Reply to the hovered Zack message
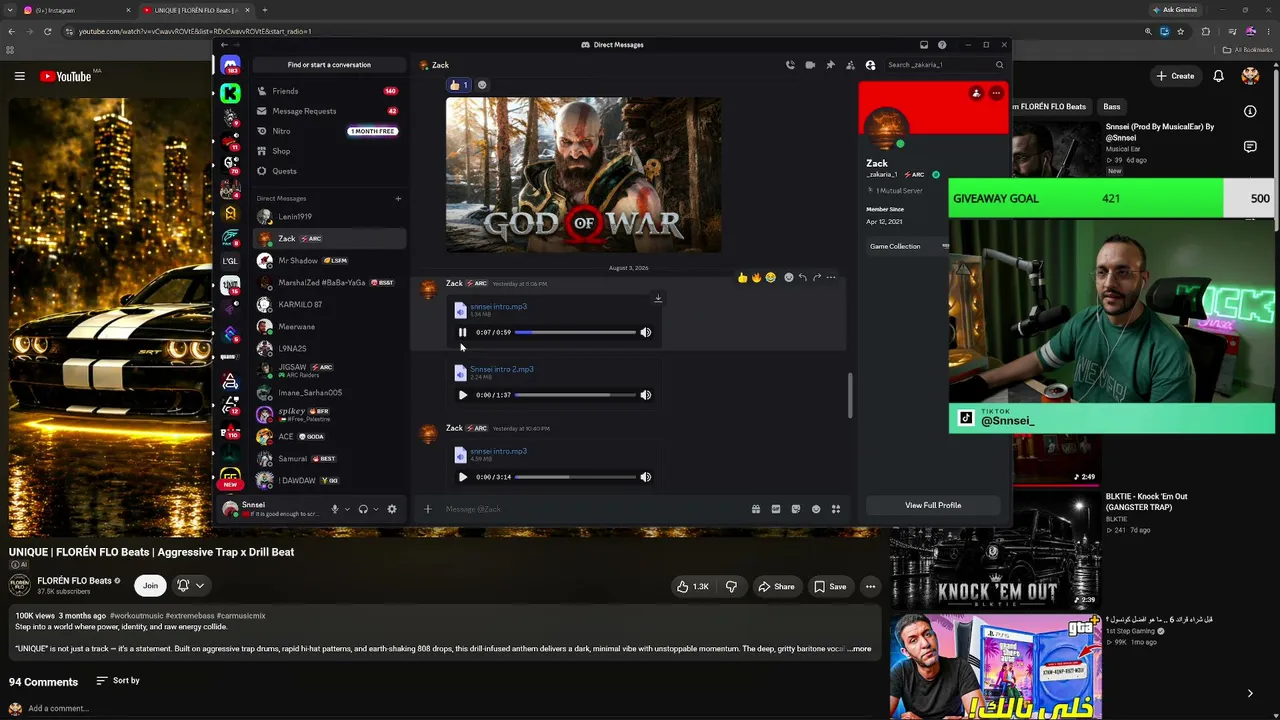This screenshot has height=720, width=1280. [802, 277]
